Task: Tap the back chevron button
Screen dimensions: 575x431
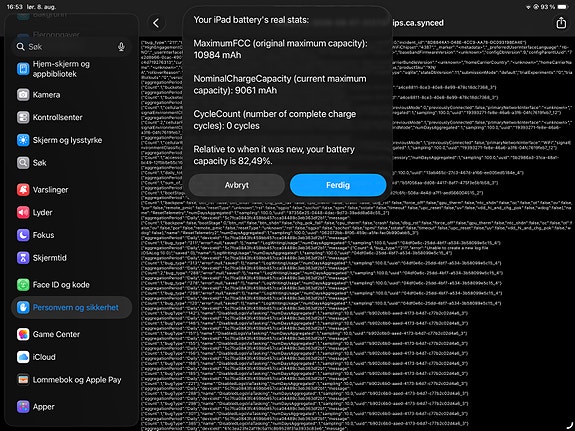Action: point(156,23)
